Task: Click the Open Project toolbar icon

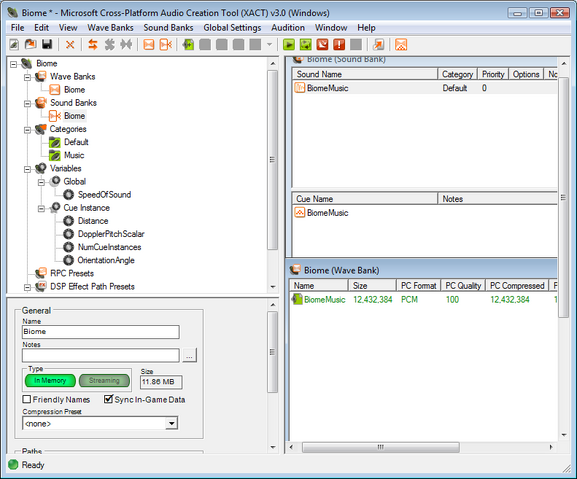Action: 31,45
